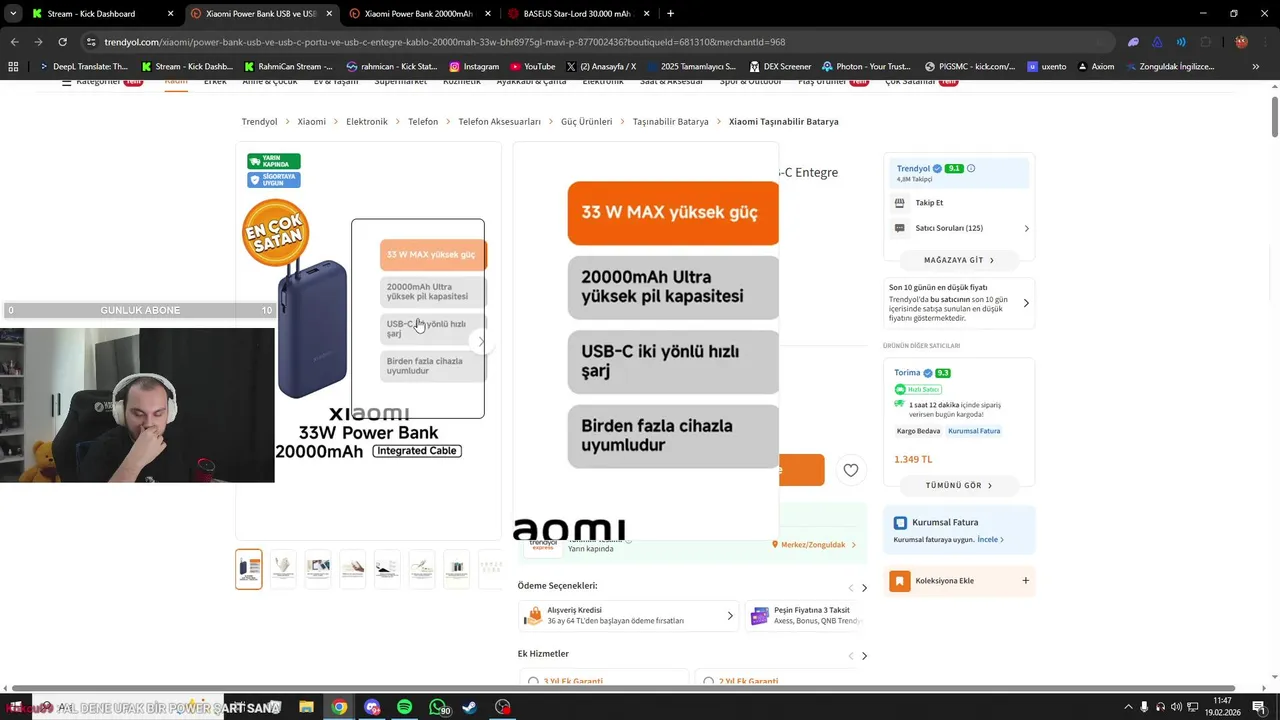Viewport: 1280px width, 720px height.
Task: Click the taskbar clock showing 11:47
Action: pyautogui.click(x=1222, y=707)
